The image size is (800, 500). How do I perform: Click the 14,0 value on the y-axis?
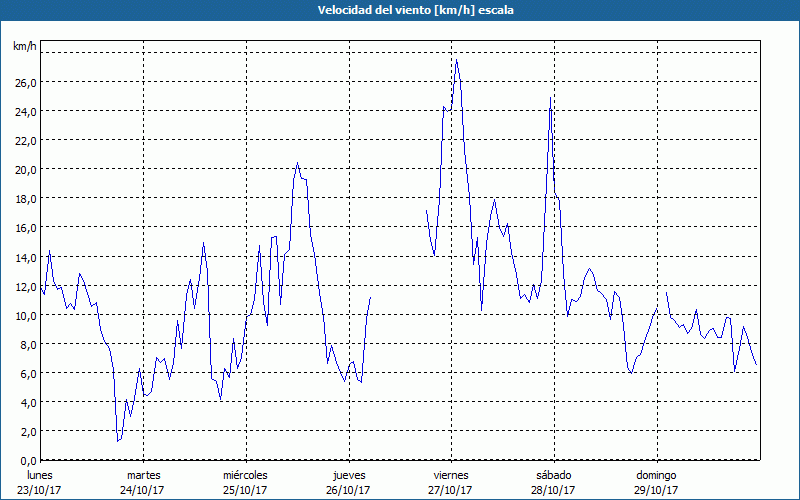(25, 257)
